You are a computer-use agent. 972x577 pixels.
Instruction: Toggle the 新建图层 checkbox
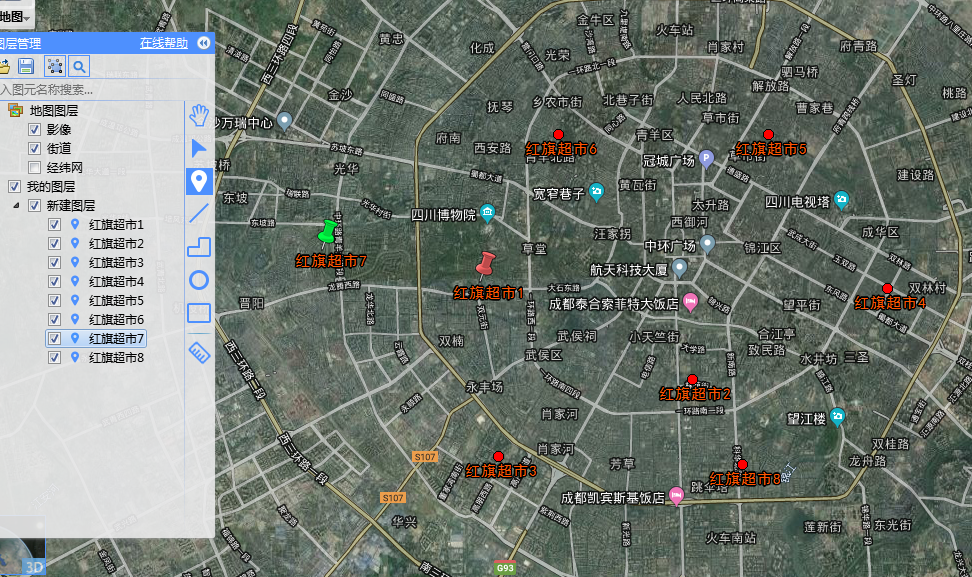35,206
